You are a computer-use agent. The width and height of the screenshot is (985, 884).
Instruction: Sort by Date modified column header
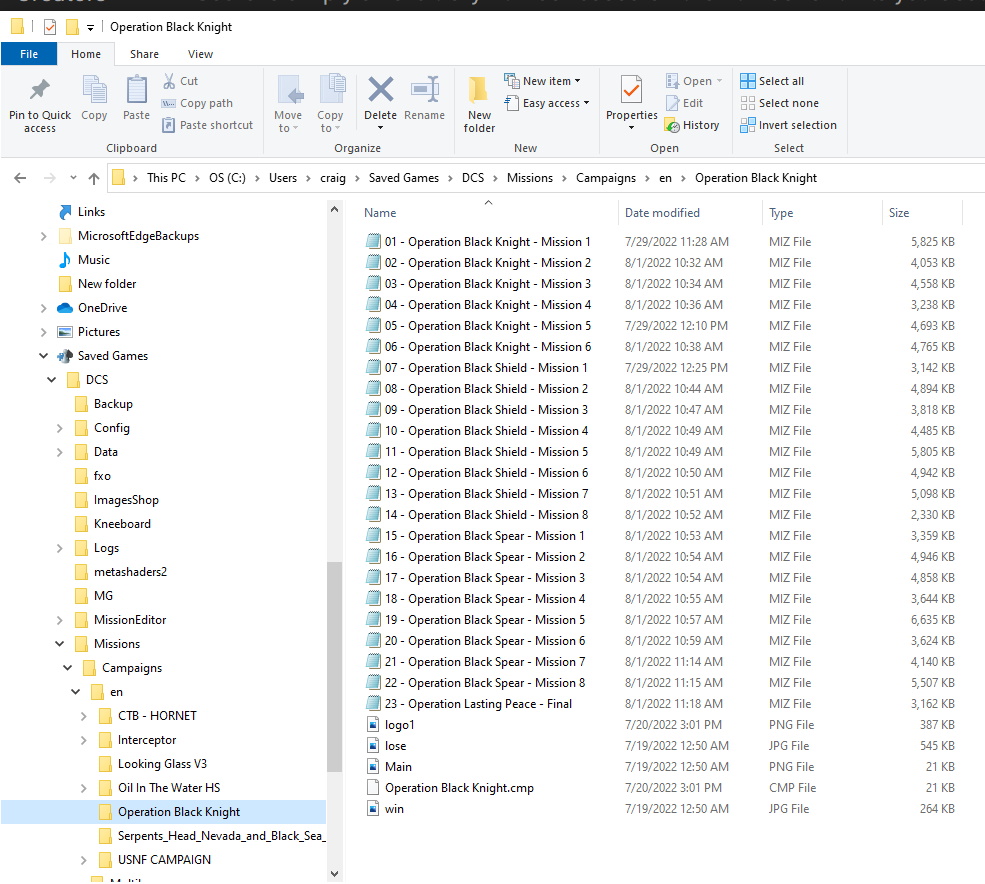click(690, 213)
